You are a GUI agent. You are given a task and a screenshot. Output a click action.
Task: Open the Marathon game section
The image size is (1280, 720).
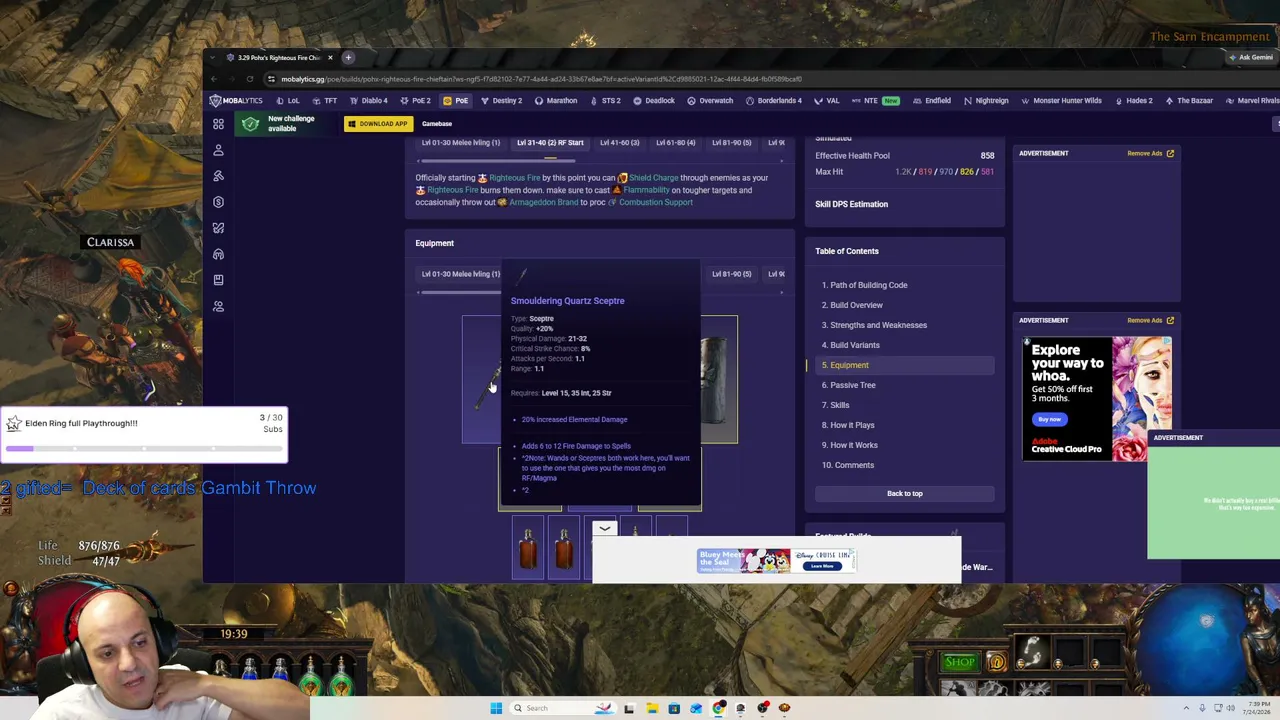pos(556,100)
